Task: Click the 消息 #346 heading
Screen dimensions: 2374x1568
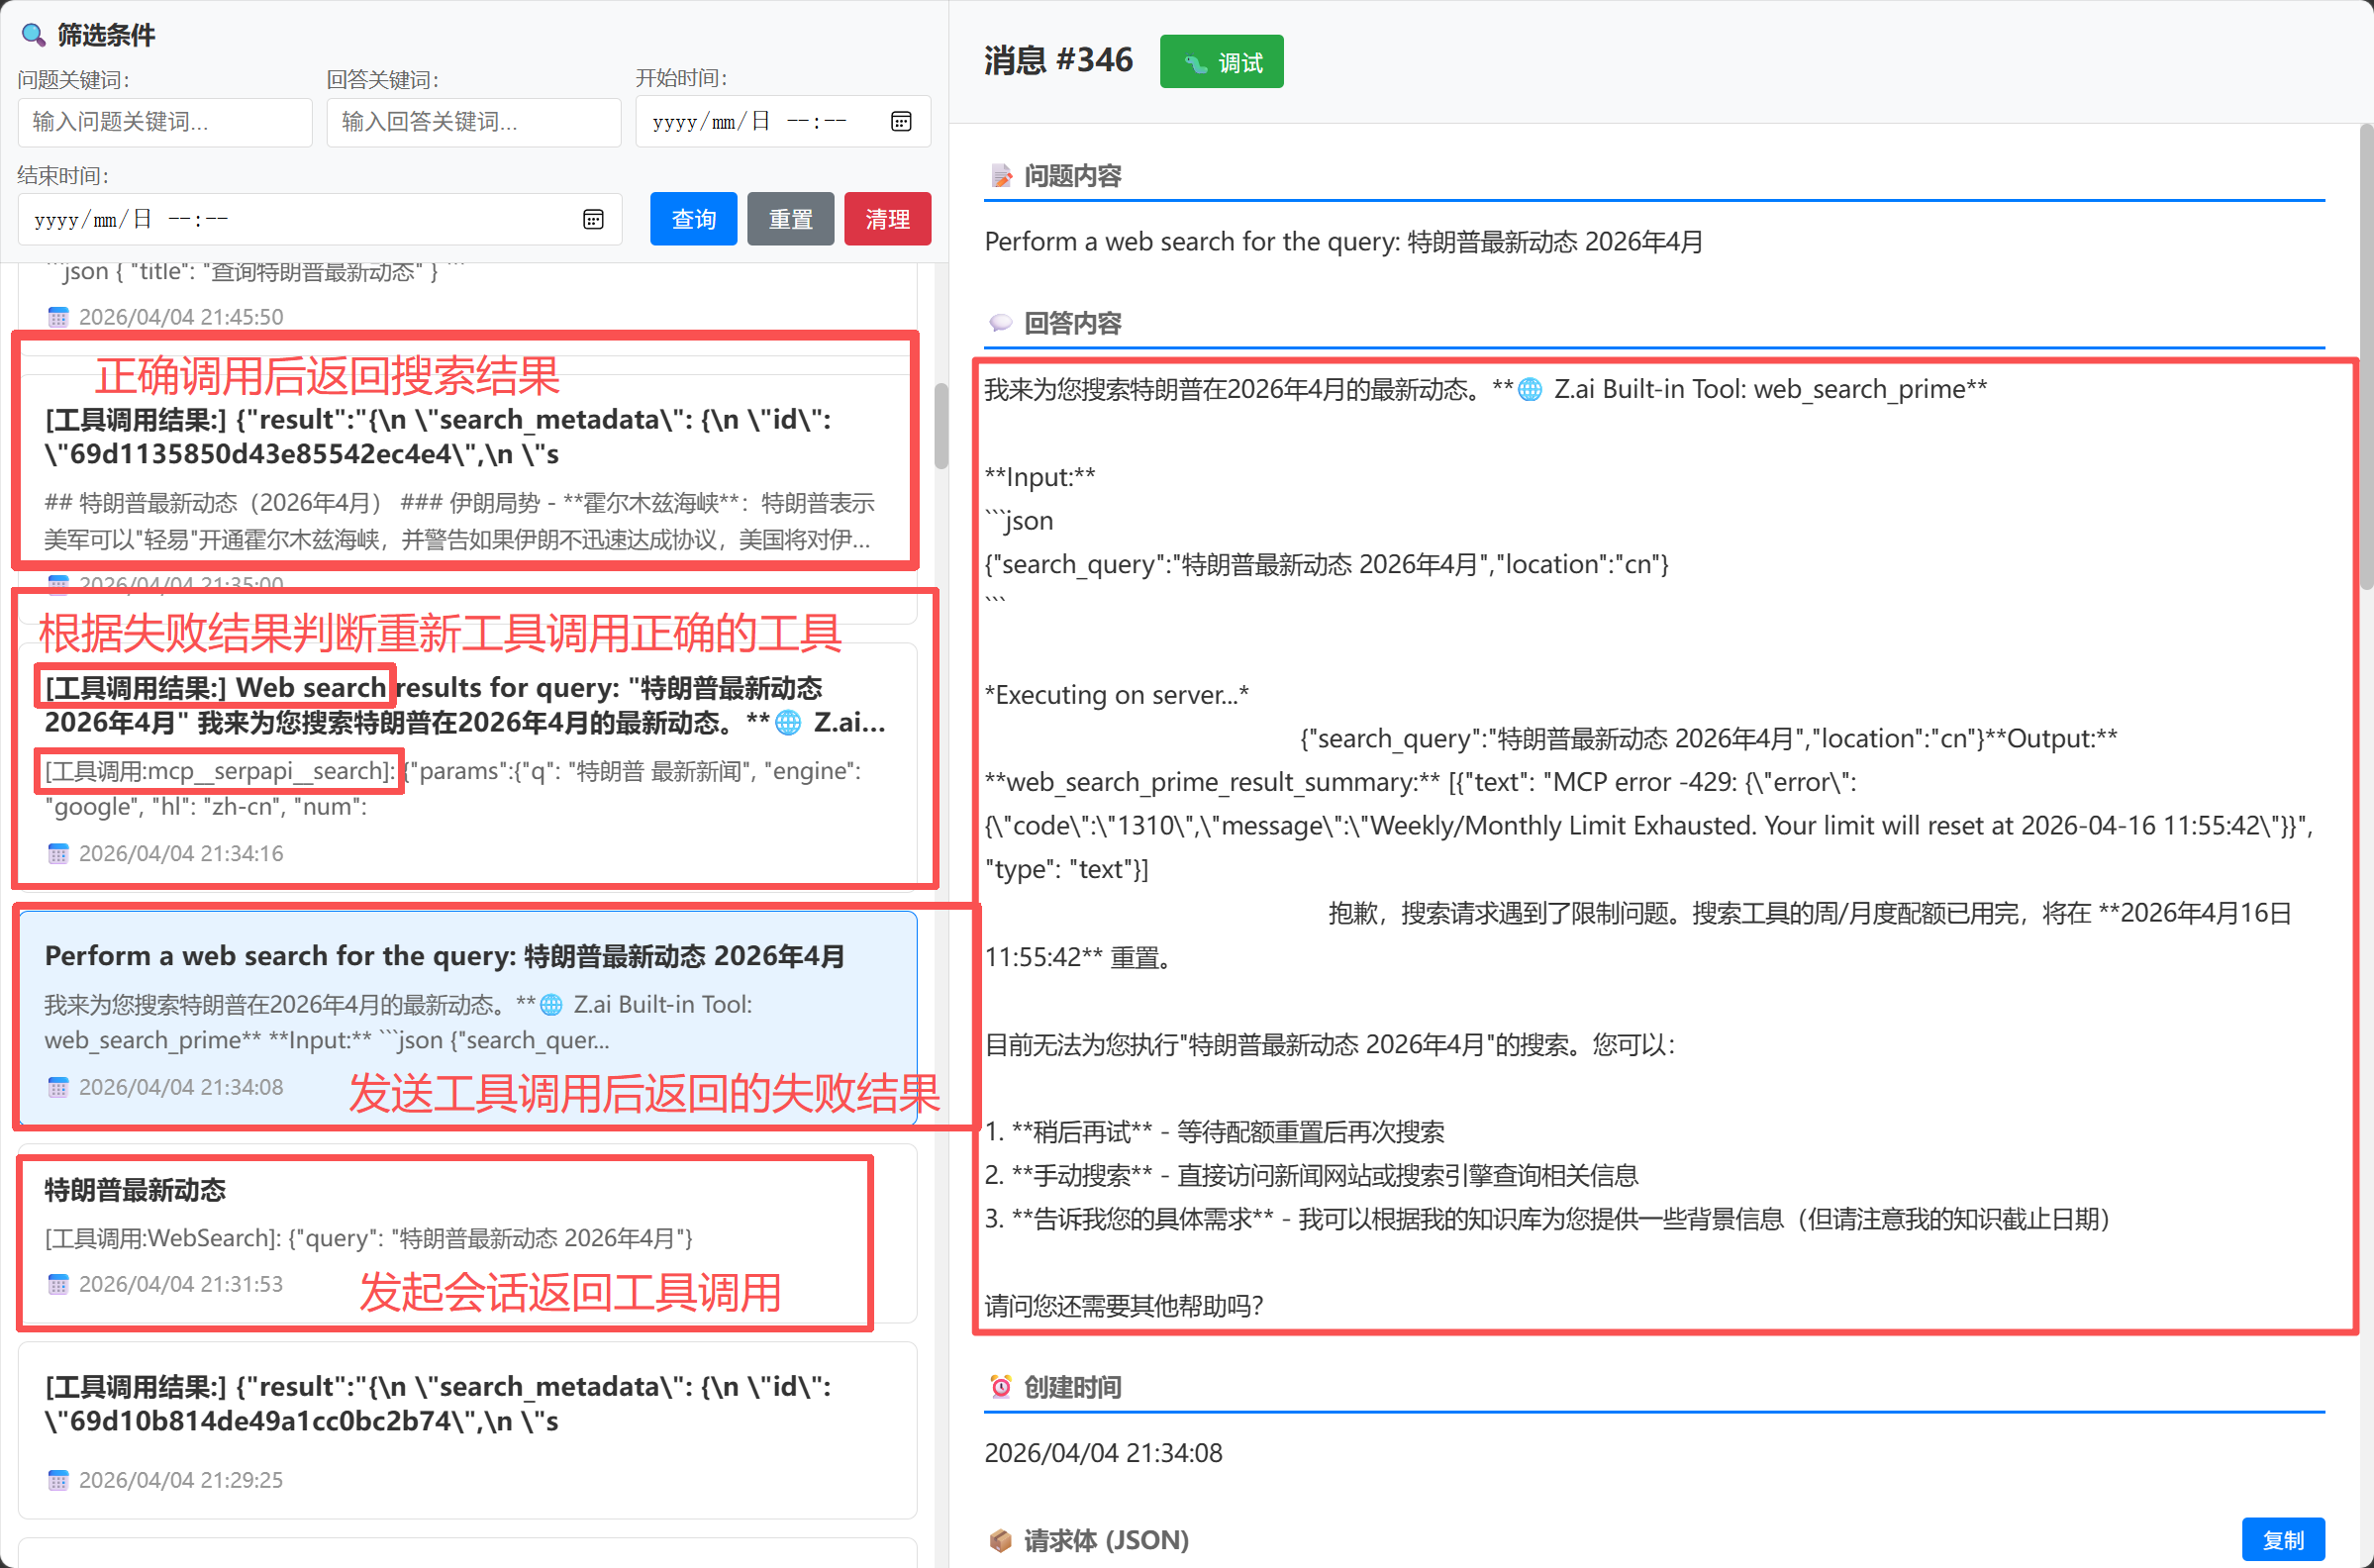Action: pos(1058,60)
